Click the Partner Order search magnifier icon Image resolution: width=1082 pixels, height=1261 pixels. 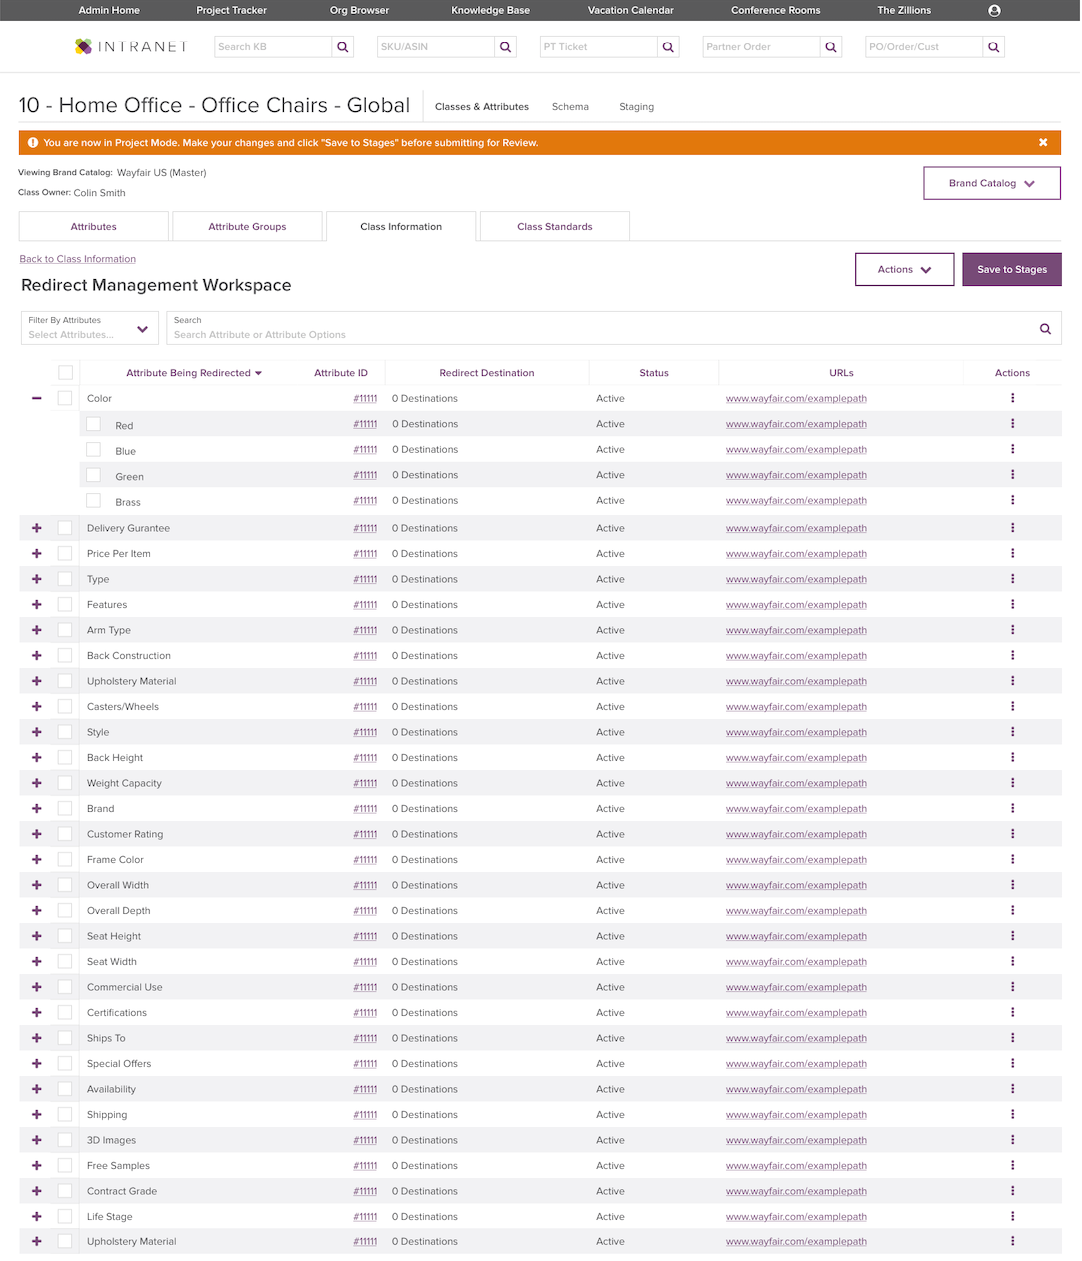(831, 47)
